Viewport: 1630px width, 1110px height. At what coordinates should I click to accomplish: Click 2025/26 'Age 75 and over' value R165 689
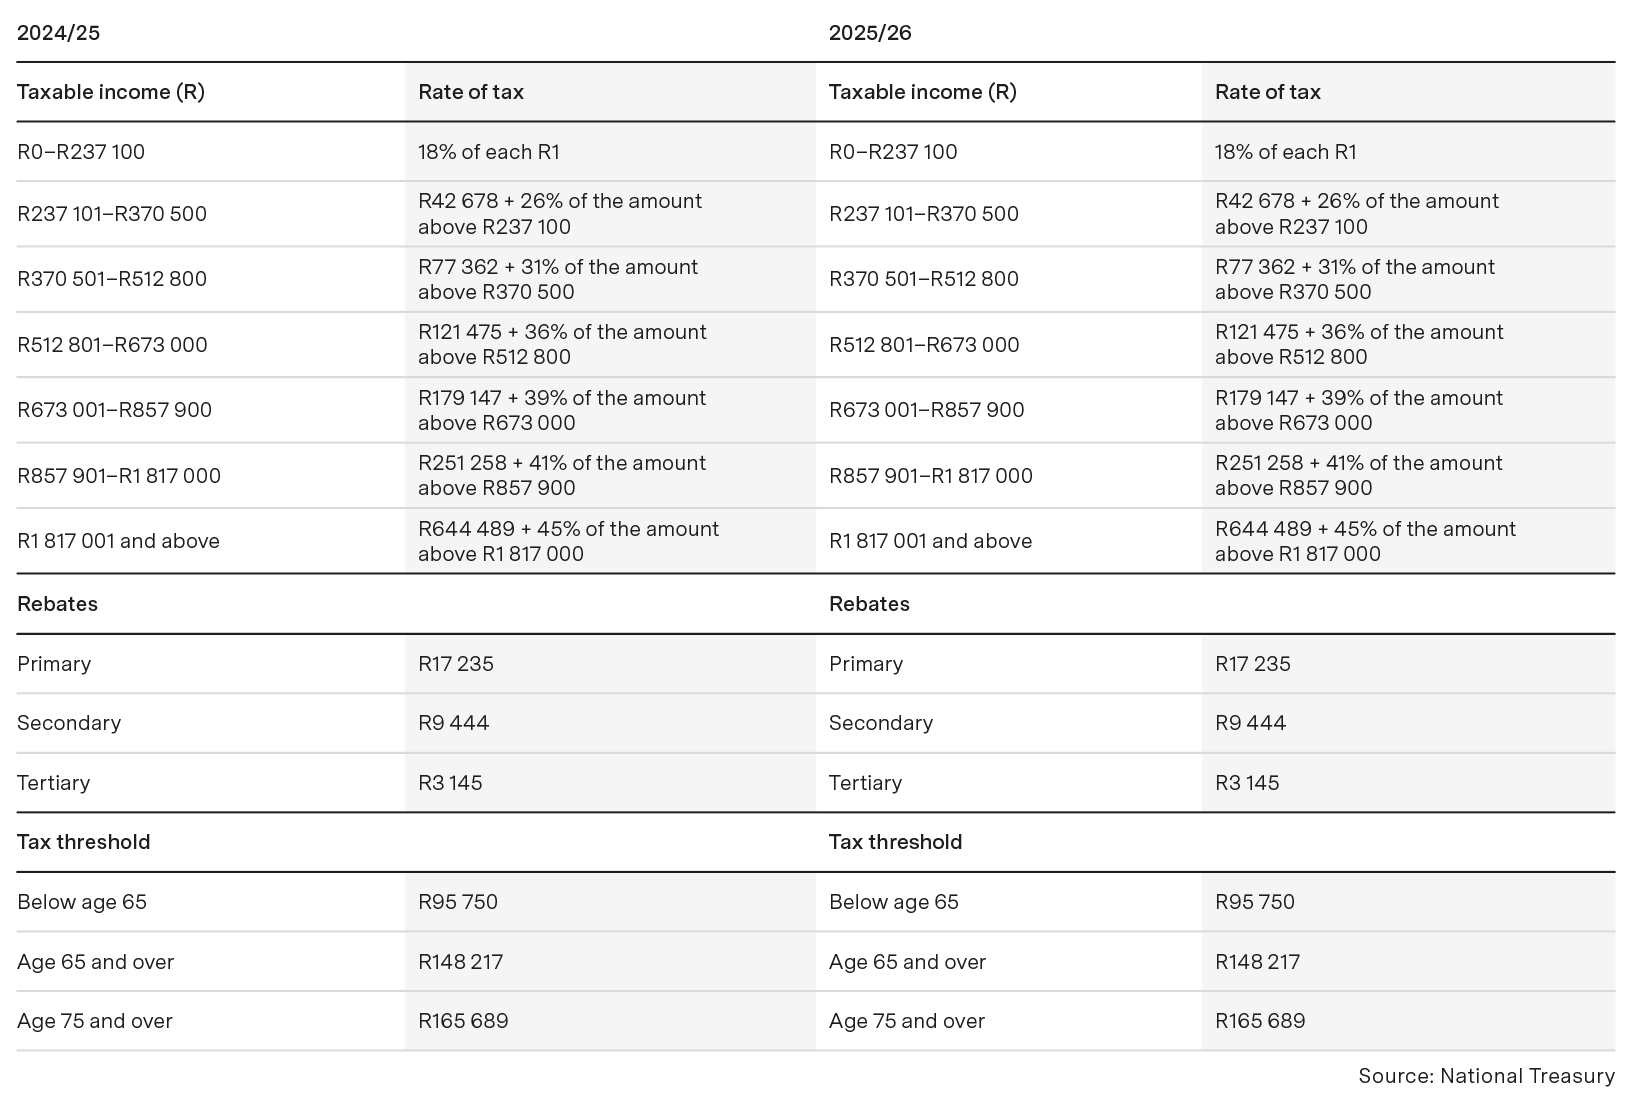(1259, 1021)
